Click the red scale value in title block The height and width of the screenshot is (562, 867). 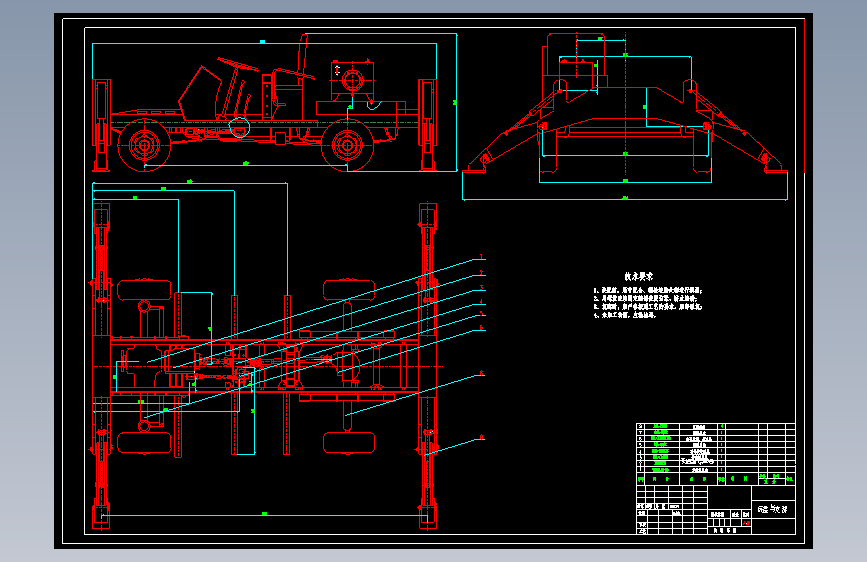click(x=746, y=522)
